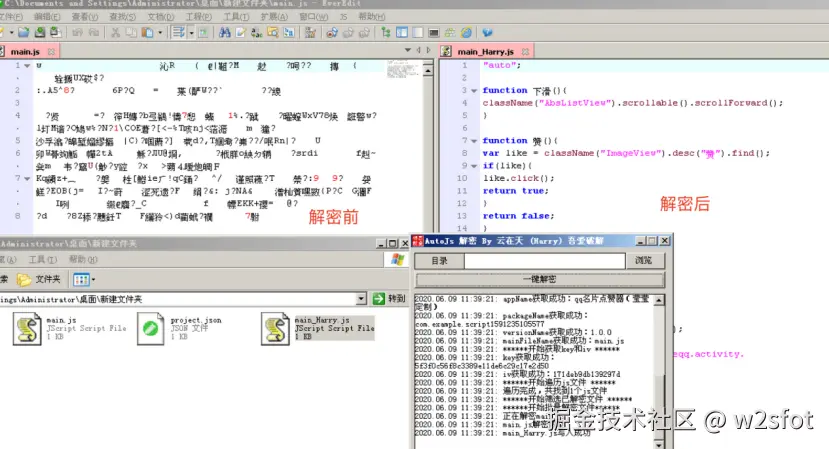829x449 pixels.
Task: Click the Save All toolbar icon
Action: pyautogui.click(x=55, y=33)
